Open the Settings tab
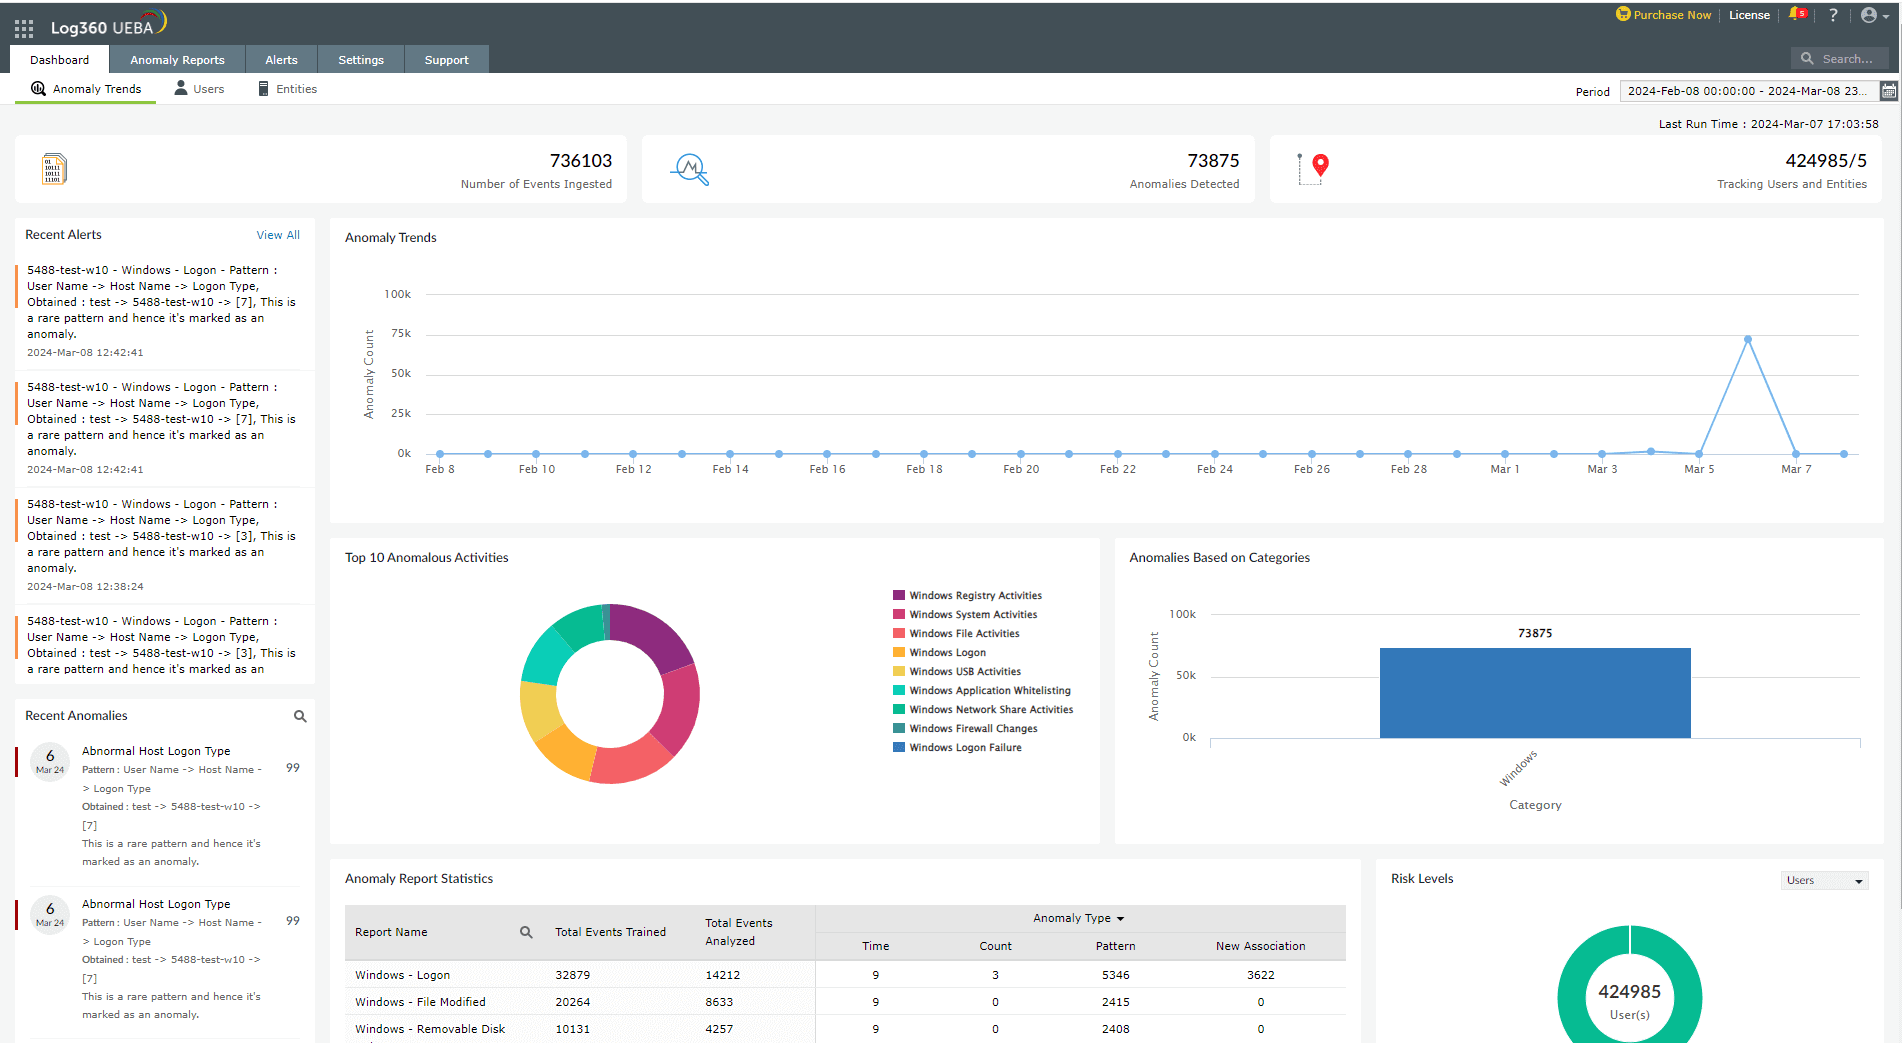Viewport: 1902px width, 1043px height. click(x=360, y=59)
